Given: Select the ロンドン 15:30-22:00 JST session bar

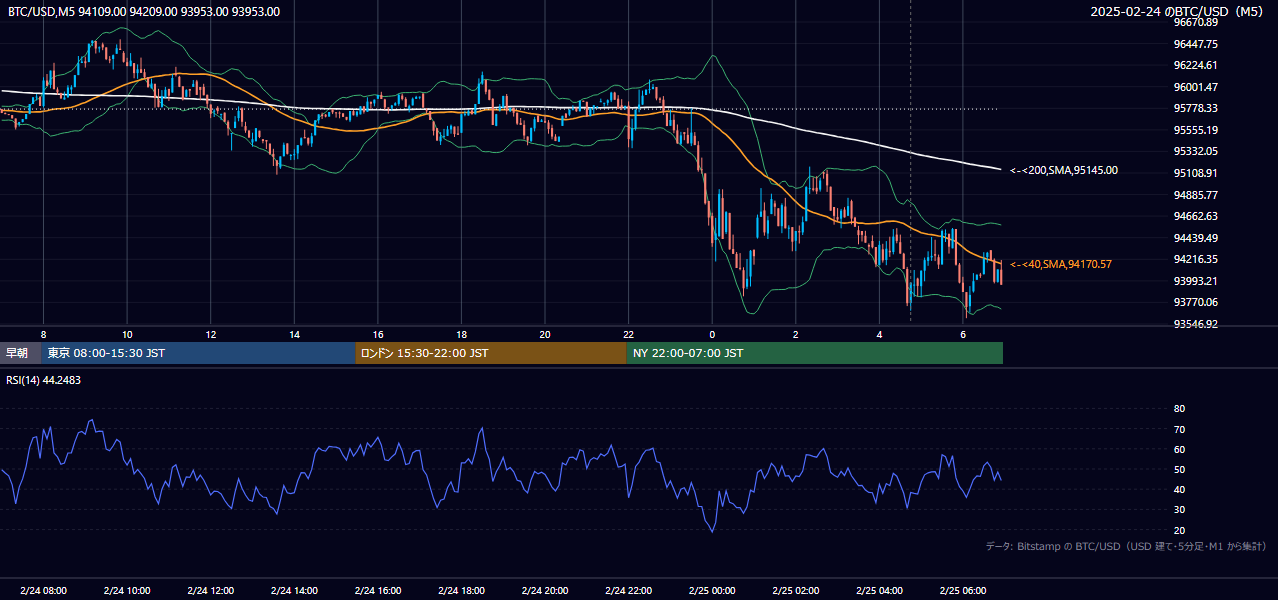Looking at the screenshot, I should 491,353.
